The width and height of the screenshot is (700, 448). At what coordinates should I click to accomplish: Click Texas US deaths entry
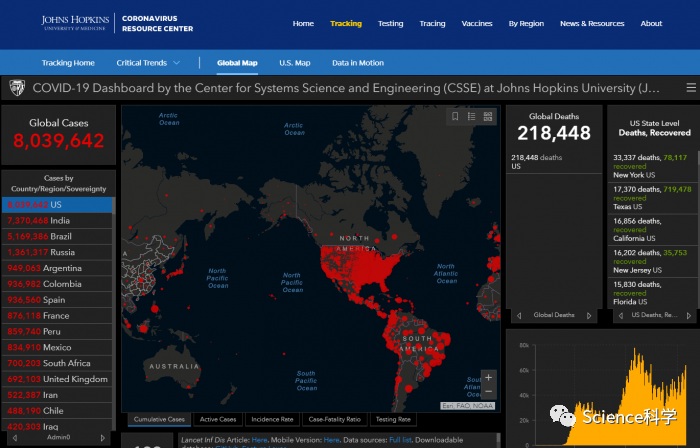tap(652, 198)
